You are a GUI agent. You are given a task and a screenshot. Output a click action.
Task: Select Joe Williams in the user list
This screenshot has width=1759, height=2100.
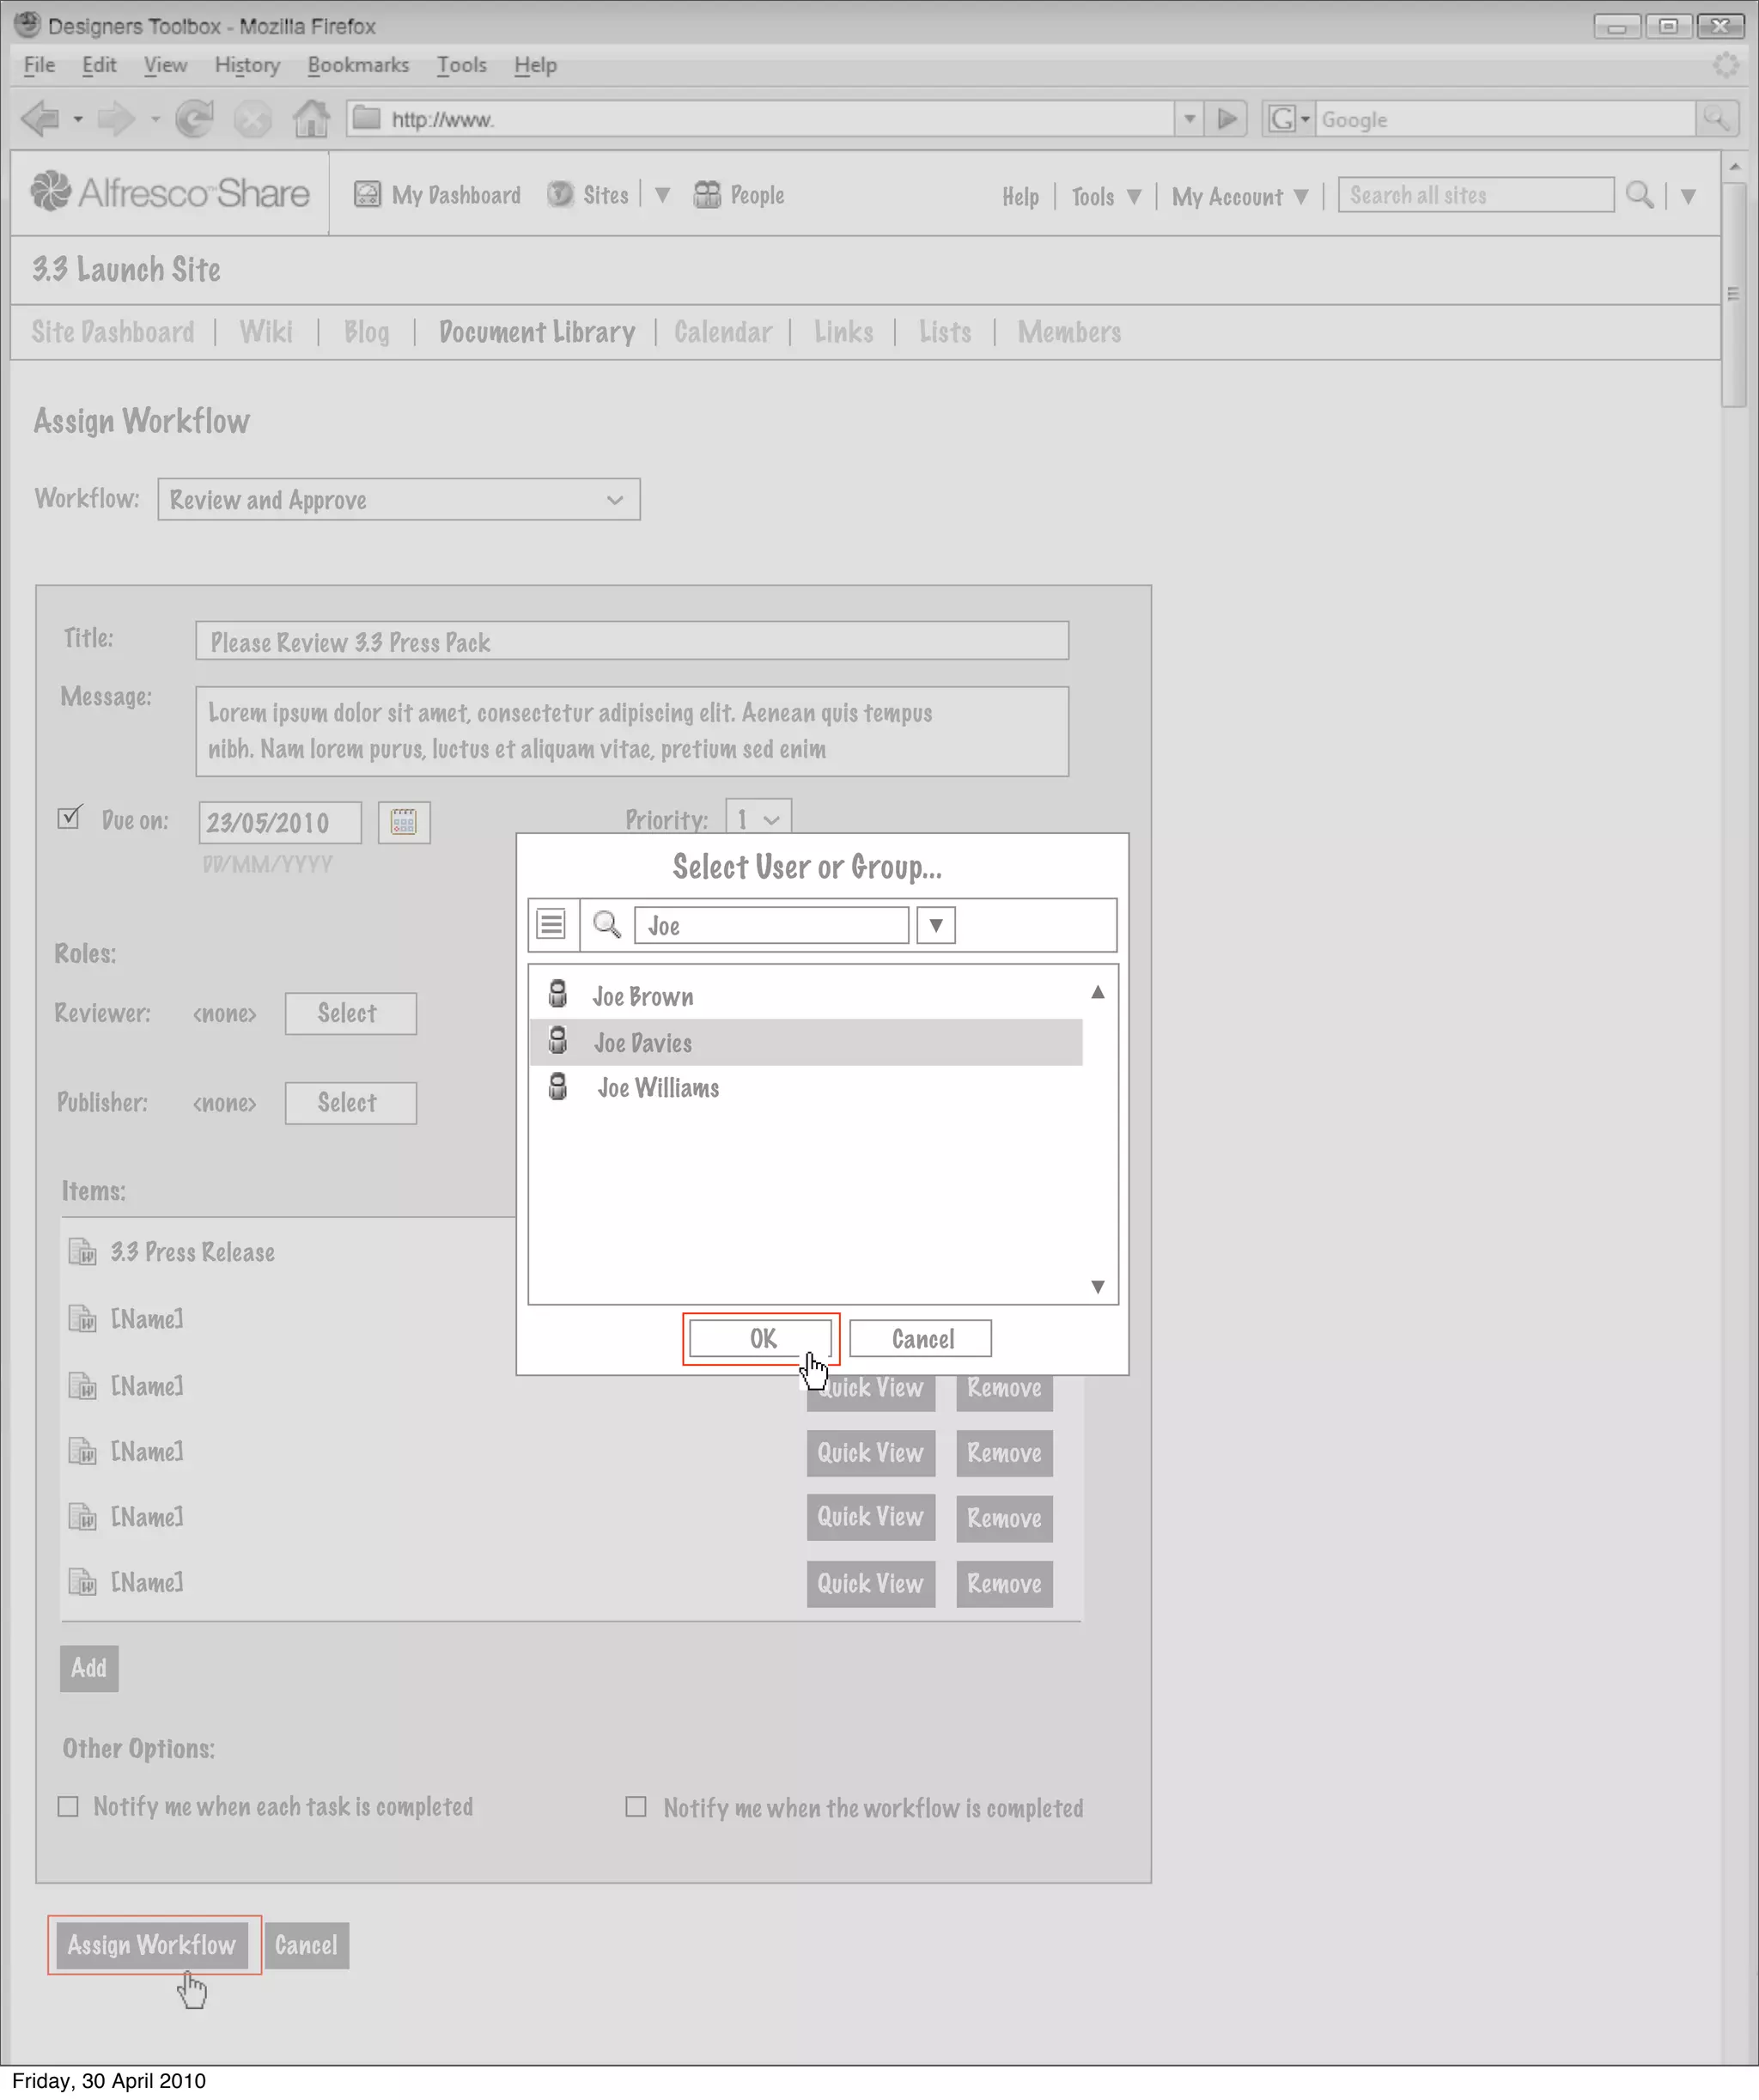[658, 1088]
